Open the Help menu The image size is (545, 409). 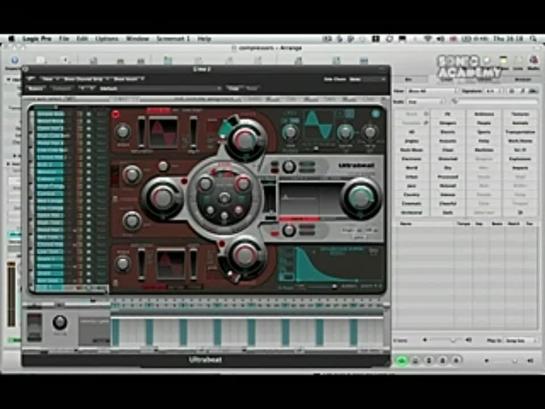(204, 39)
